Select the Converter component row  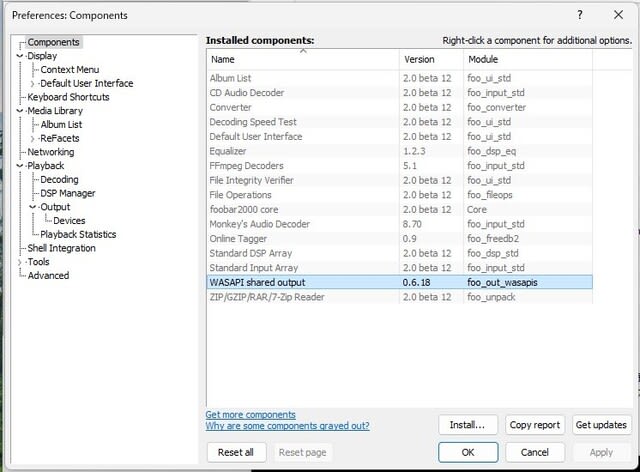400,107
